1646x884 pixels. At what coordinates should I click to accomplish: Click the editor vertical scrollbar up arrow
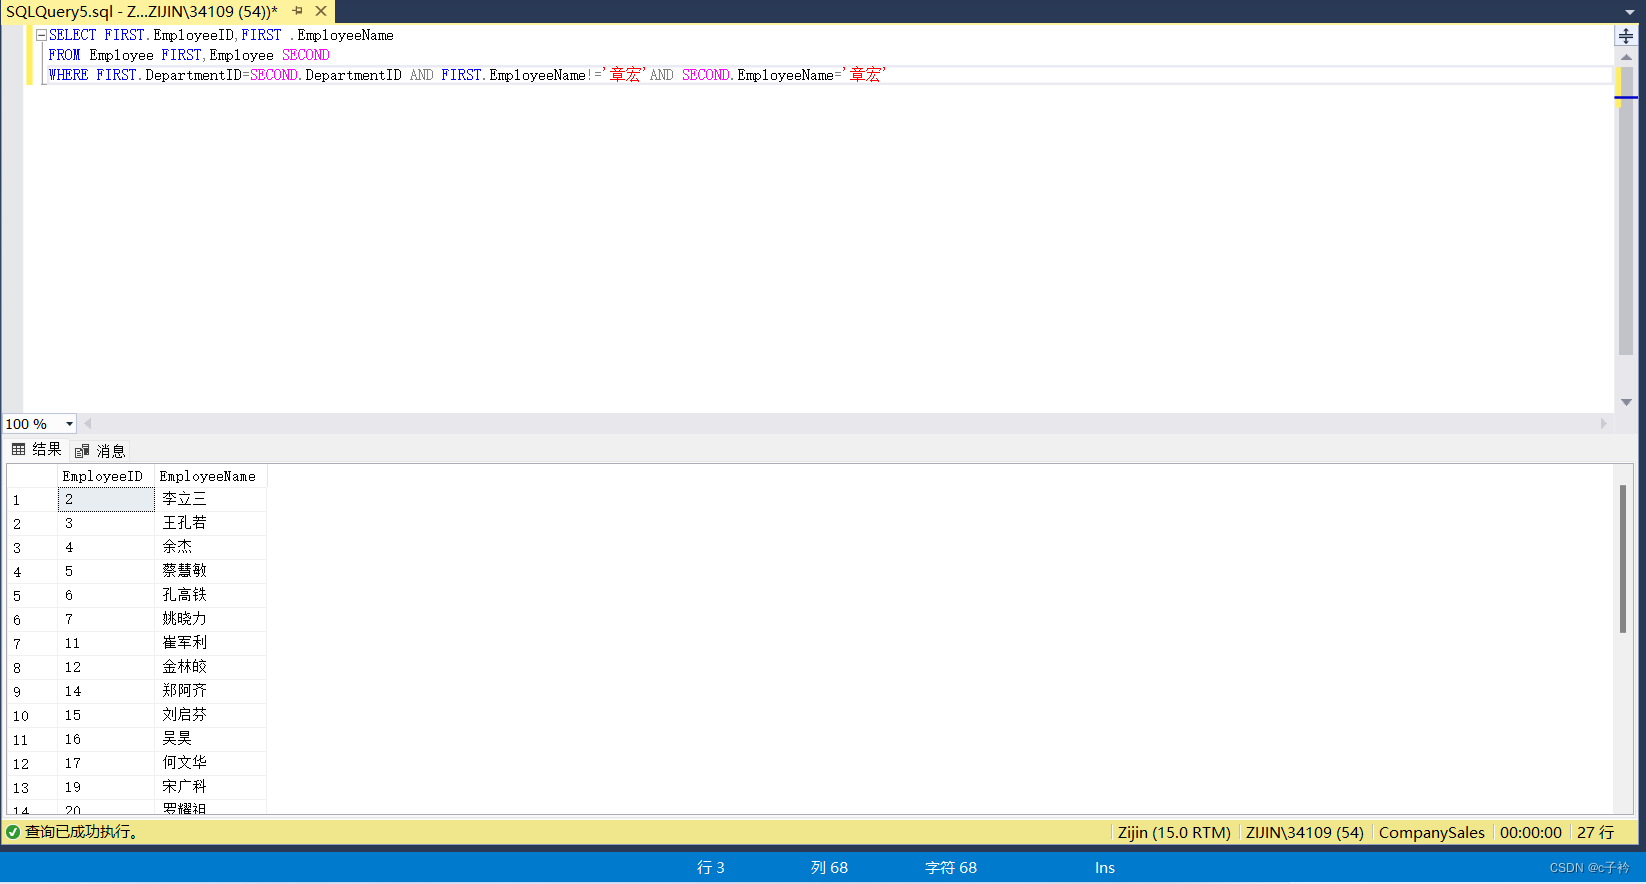pos(1626,57)
